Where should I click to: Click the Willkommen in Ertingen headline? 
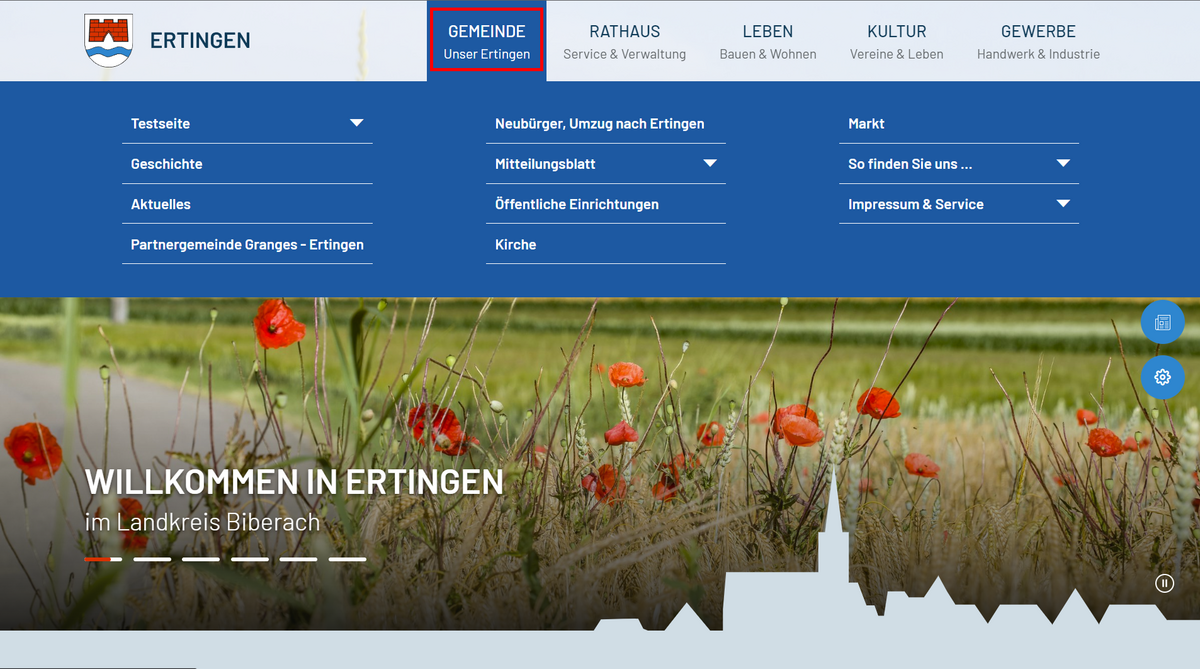pos(294,482)
